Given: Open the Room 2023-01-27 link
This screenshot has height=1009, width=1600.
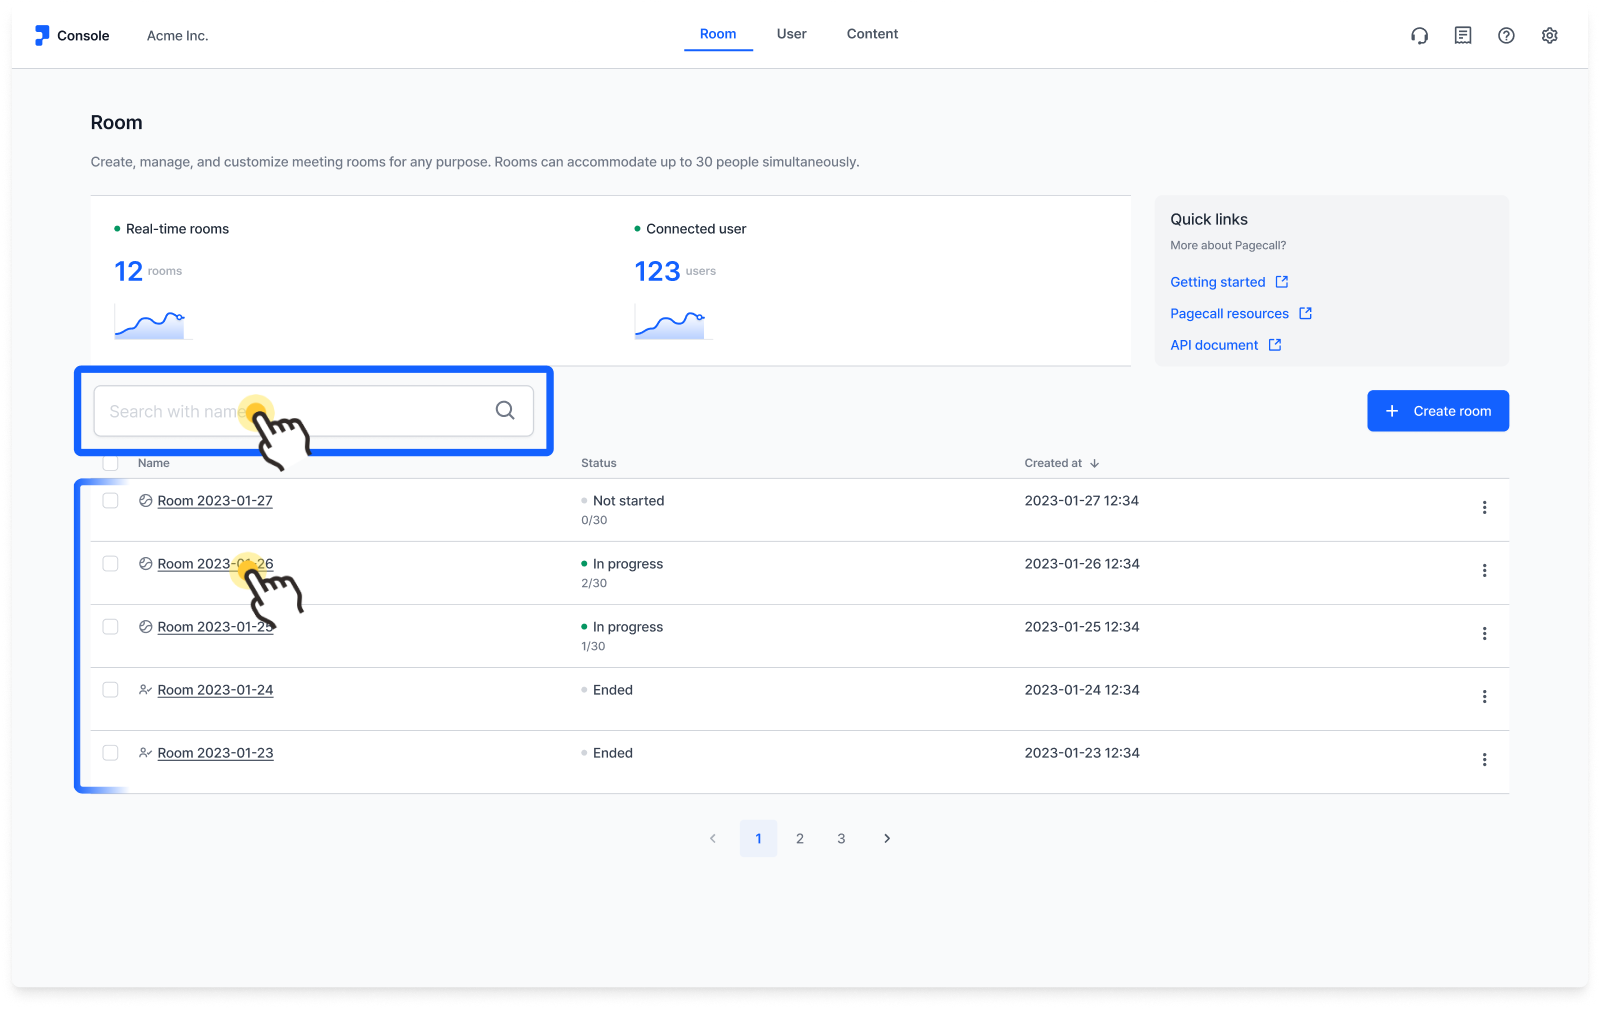Looking at the screenshot, I should click(215, 501).
